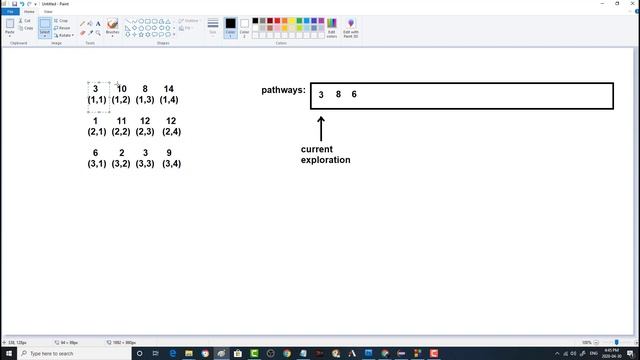Open the Action Center notifications icon
640x360 pixels.
pos(630,353)
